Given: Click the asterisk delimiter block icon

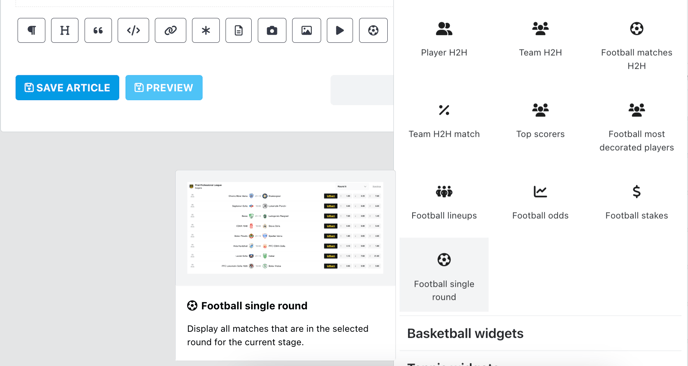Looking at the screenshot, I should pos(206,30).
